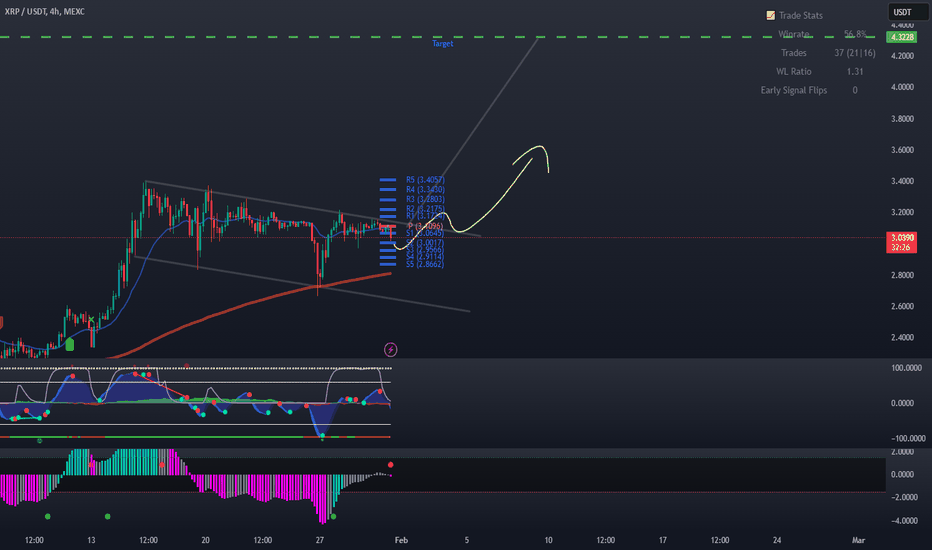Click the red signal dot on the histogram

point(391,464)
